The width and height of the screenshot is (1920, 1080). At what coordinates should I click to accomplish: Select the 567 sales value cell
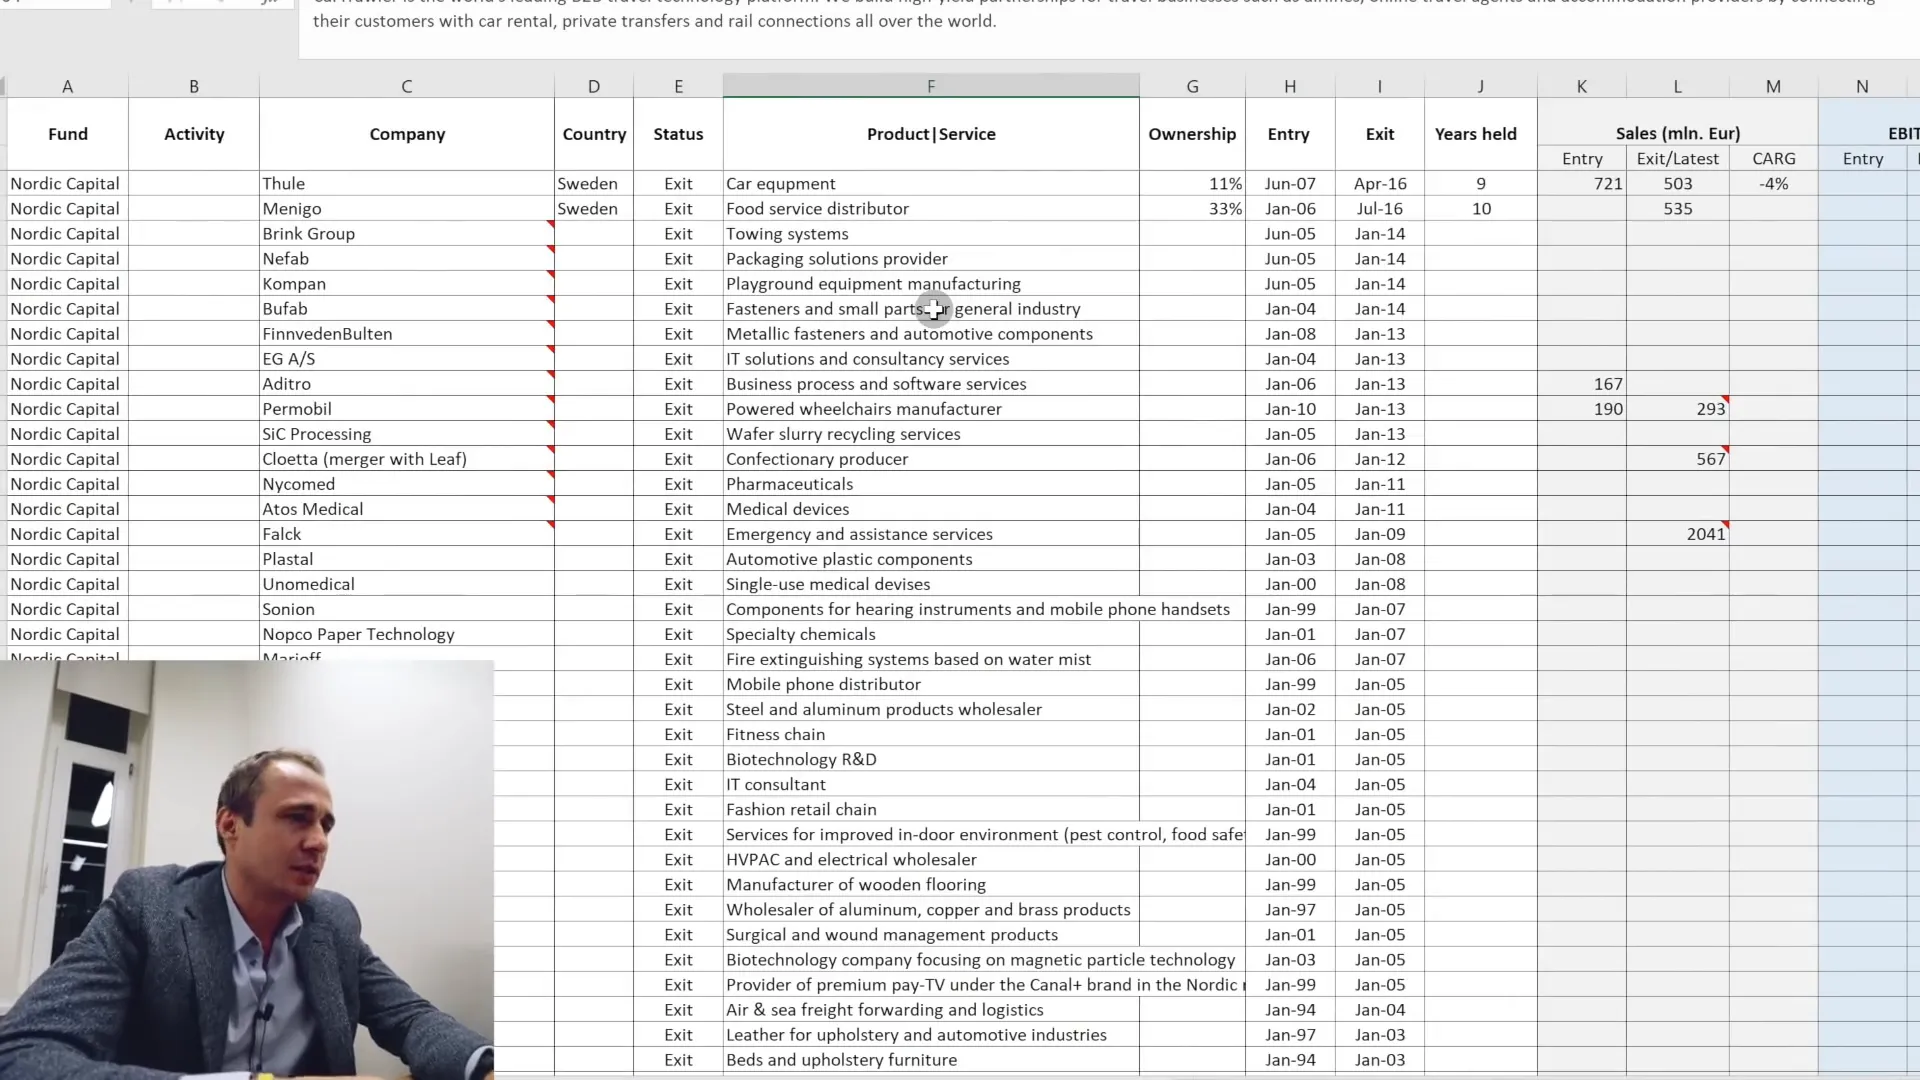point(1678,459)
